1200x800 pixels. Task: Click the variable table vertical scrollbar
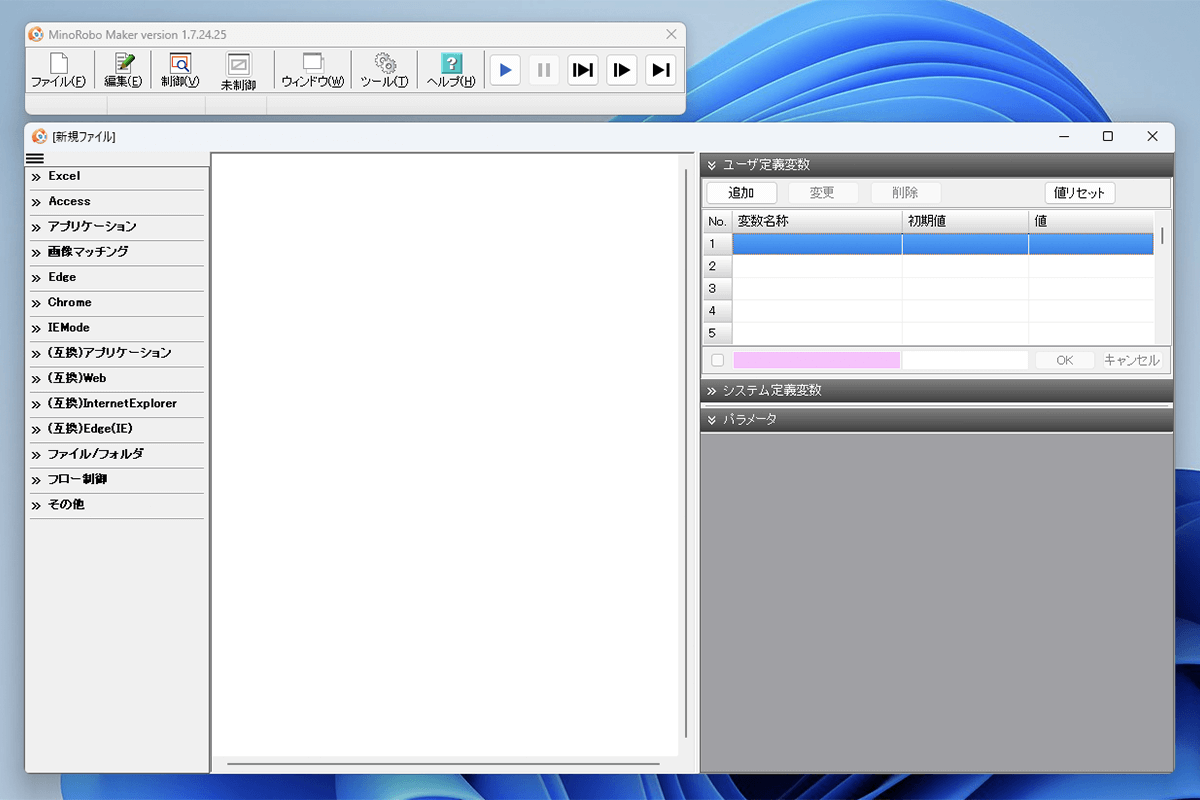[x=1162, y=236]
